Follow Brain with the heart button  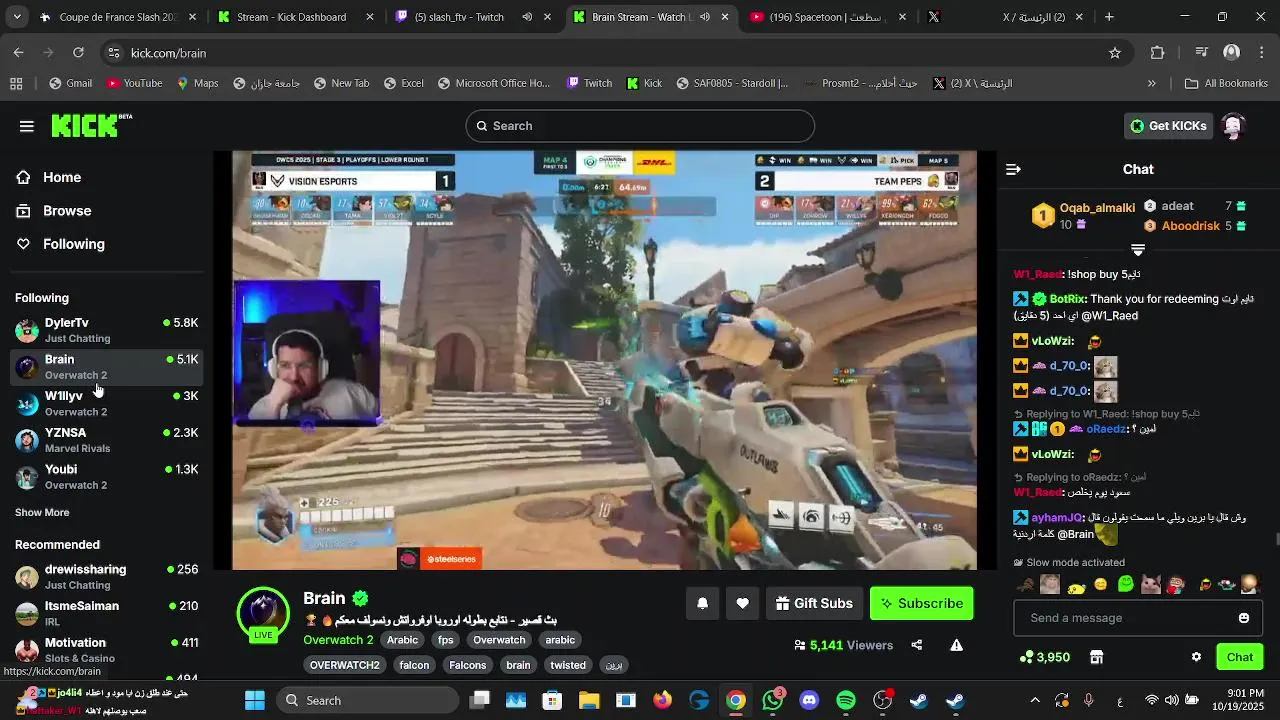click(742, 603)
